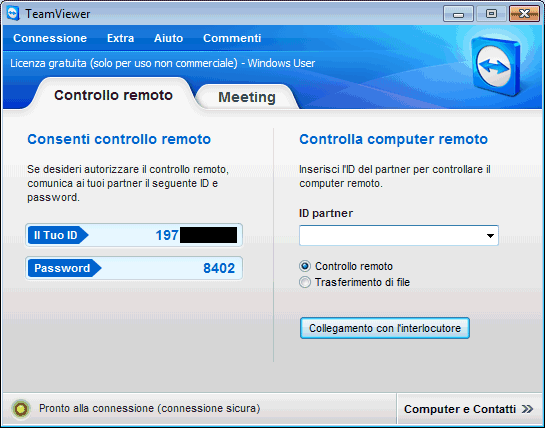Open the Commenti menu
The width and height of the screenshot is (545, 428).
tap(232, 38)
